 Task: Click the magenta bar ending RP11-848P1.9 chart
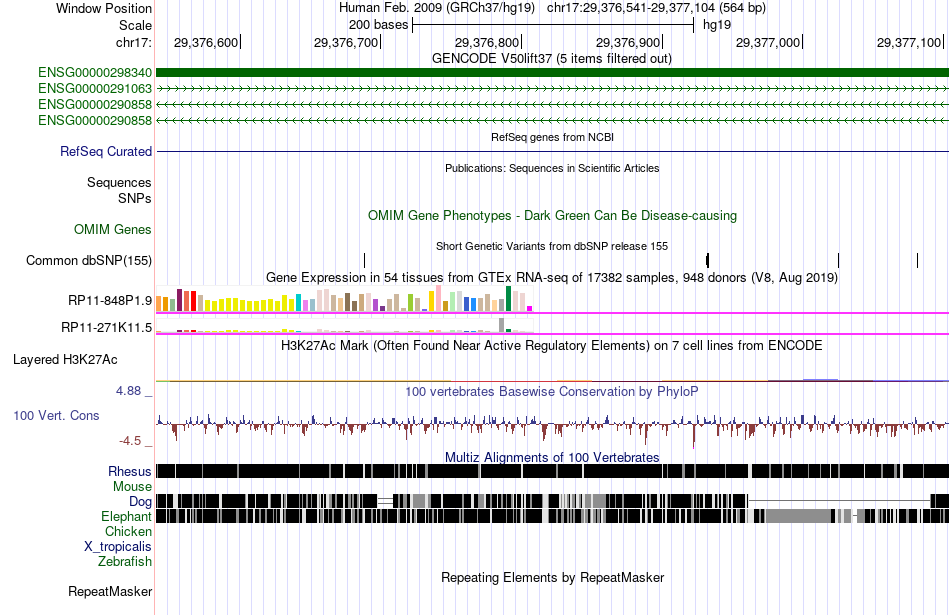[530, 309]
